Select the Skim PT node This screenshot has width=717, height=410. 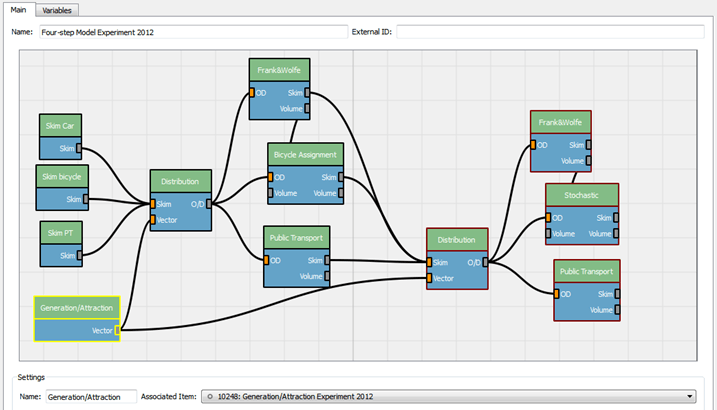point(61,244)
